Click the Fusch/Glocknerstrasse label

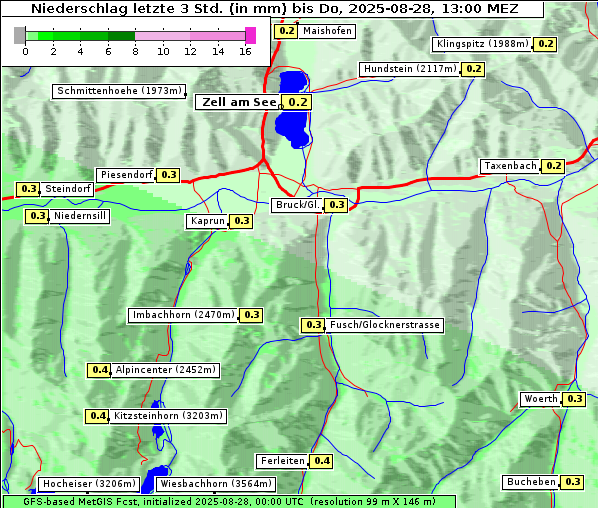click(x=384, y=325)
